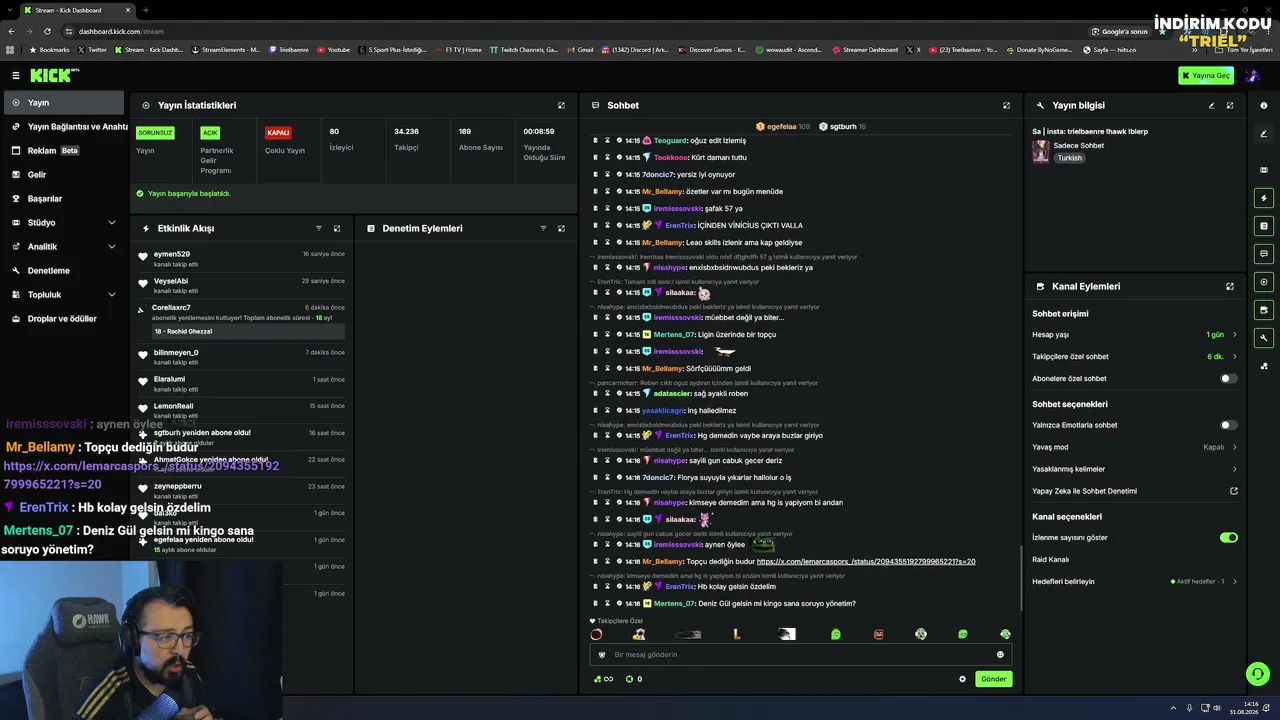Open the YouTube bookmark
Image resolution: width=1280 pixels, height=720 pixels.
[x=334, y=50]
